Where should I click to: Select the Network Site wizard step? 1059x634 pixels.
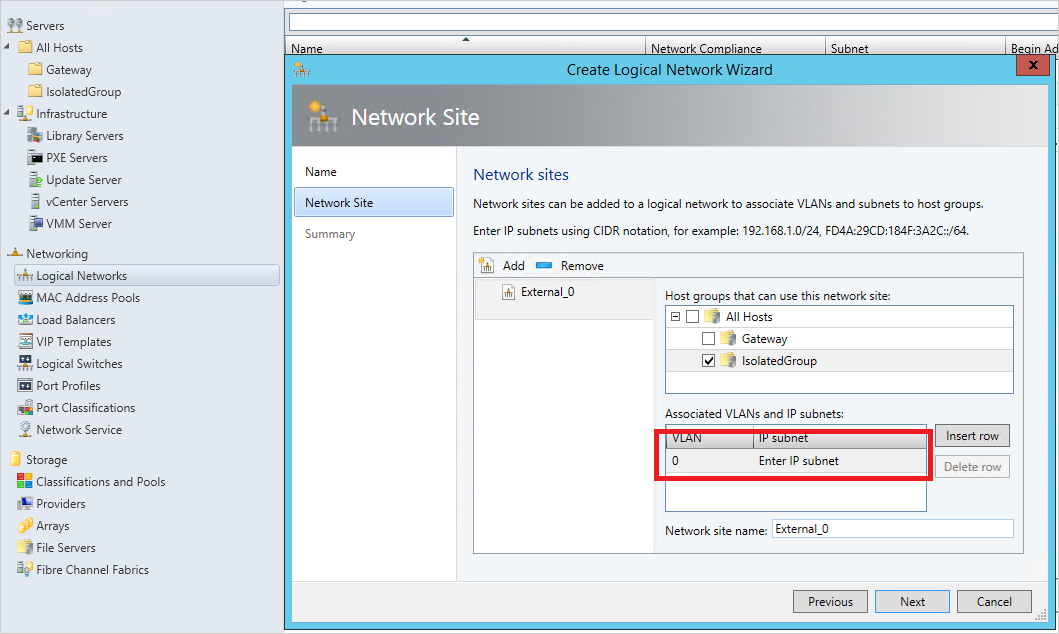tap(373, 202)
